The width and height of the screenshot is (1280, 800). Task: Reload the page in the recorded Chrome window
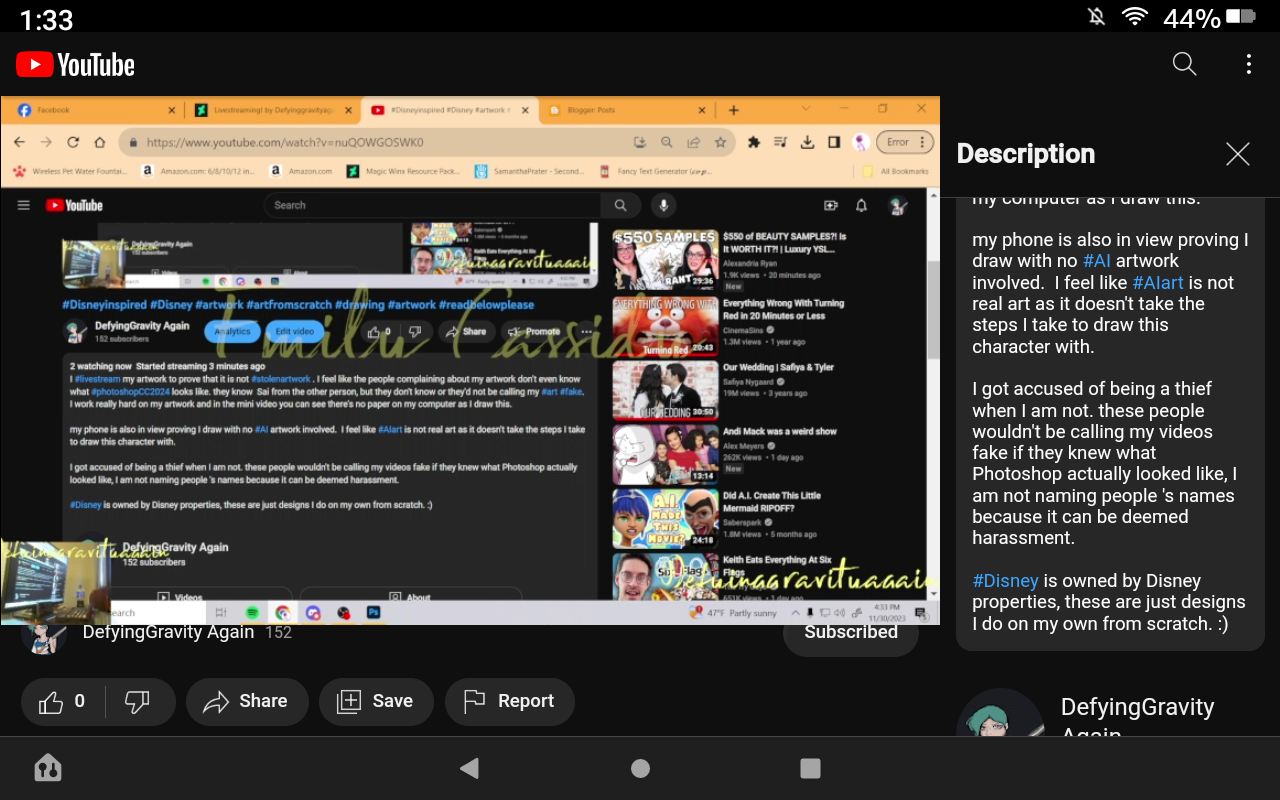pos(73,142)
